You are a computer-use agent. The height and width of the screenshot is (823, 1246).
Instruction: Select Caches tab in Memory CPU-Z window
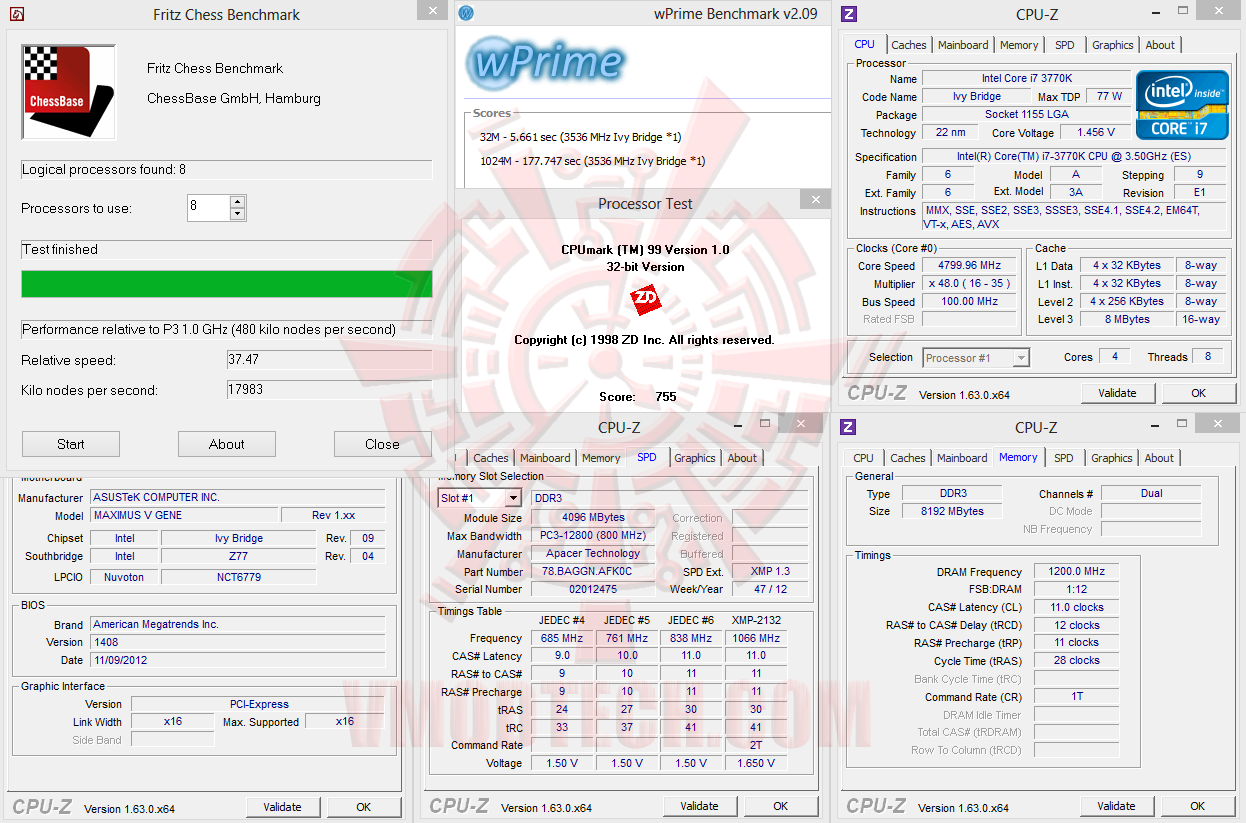coord(907,458)
